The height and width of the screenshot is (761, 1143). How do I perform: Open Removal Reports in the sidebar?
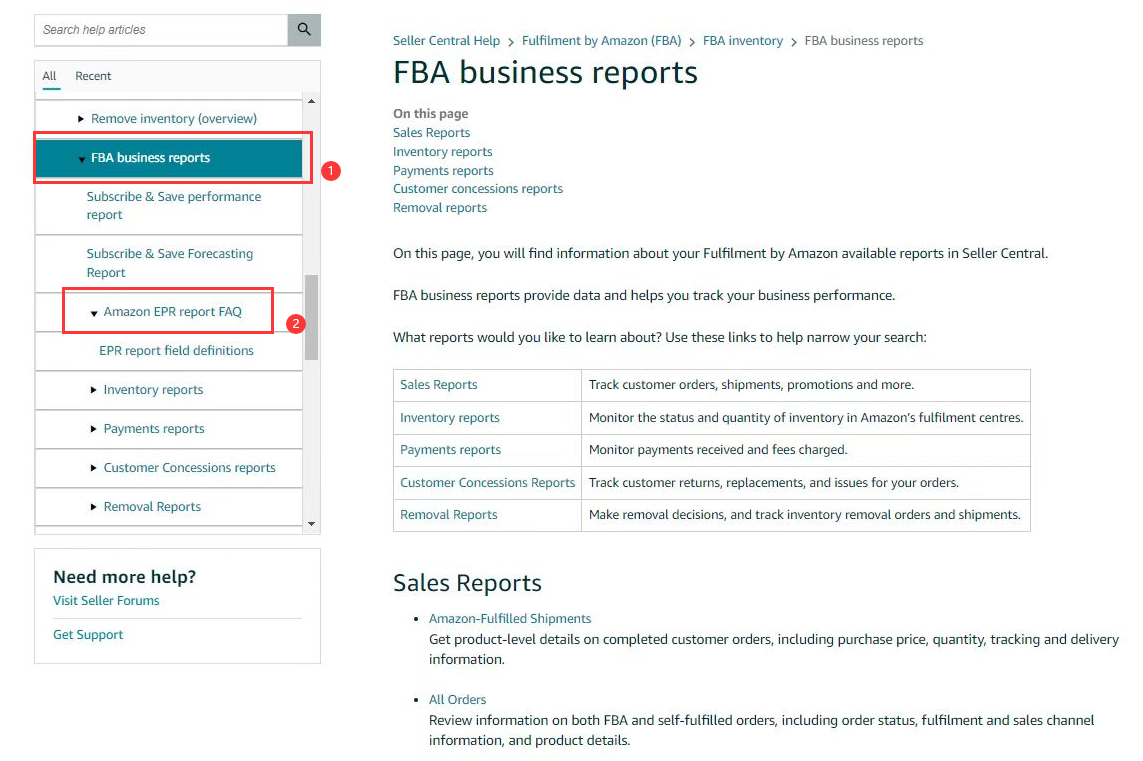click(x=152, y=507)
